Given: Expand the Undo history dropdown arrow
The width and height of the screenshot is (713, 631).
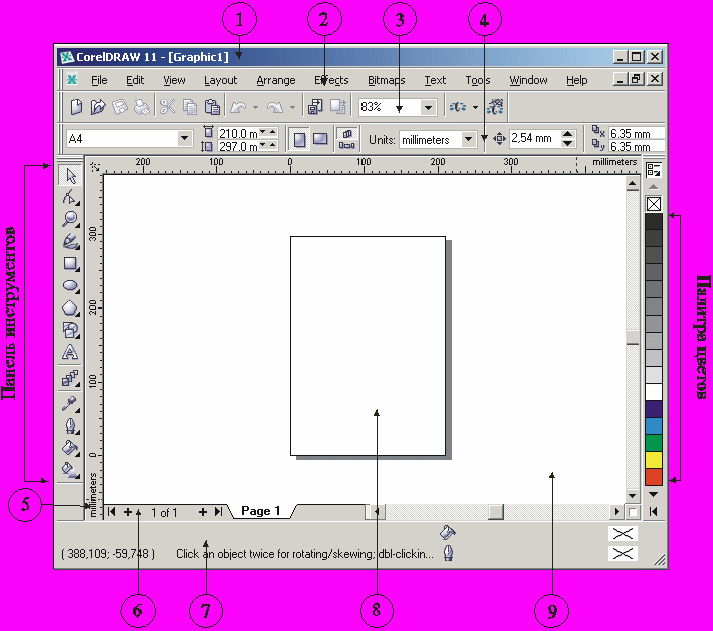Looking at the screenshot, I should point(255,108).
